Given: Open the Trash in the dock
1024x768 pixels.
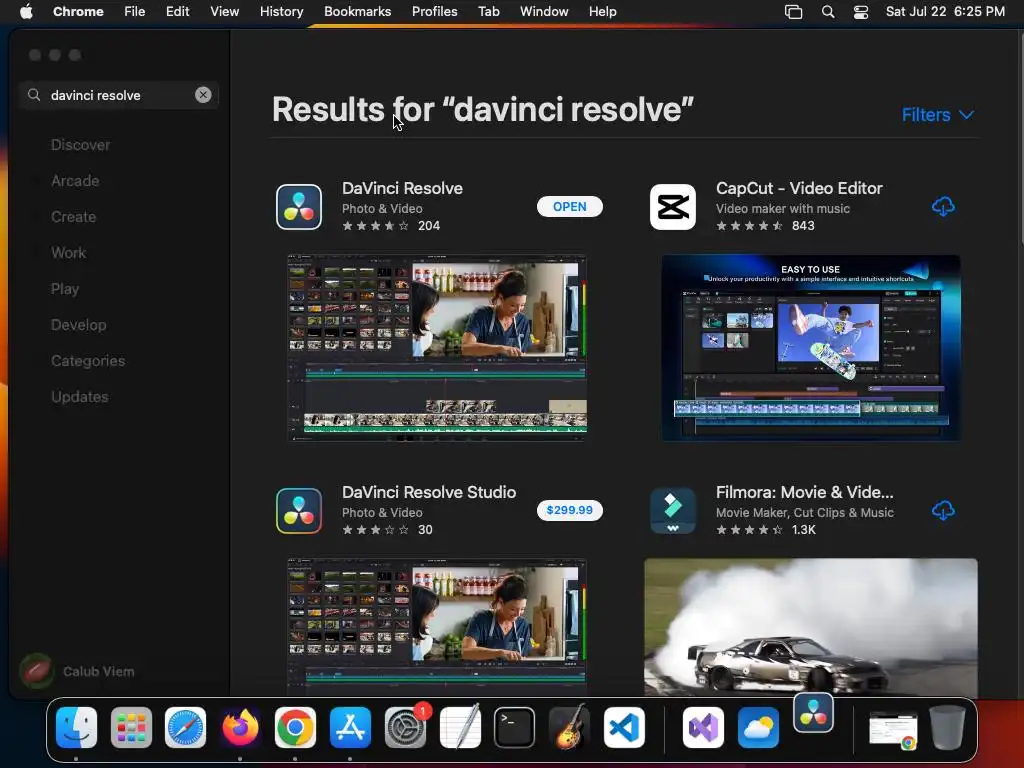Looking at the screenshot, I should click(948, 728).
